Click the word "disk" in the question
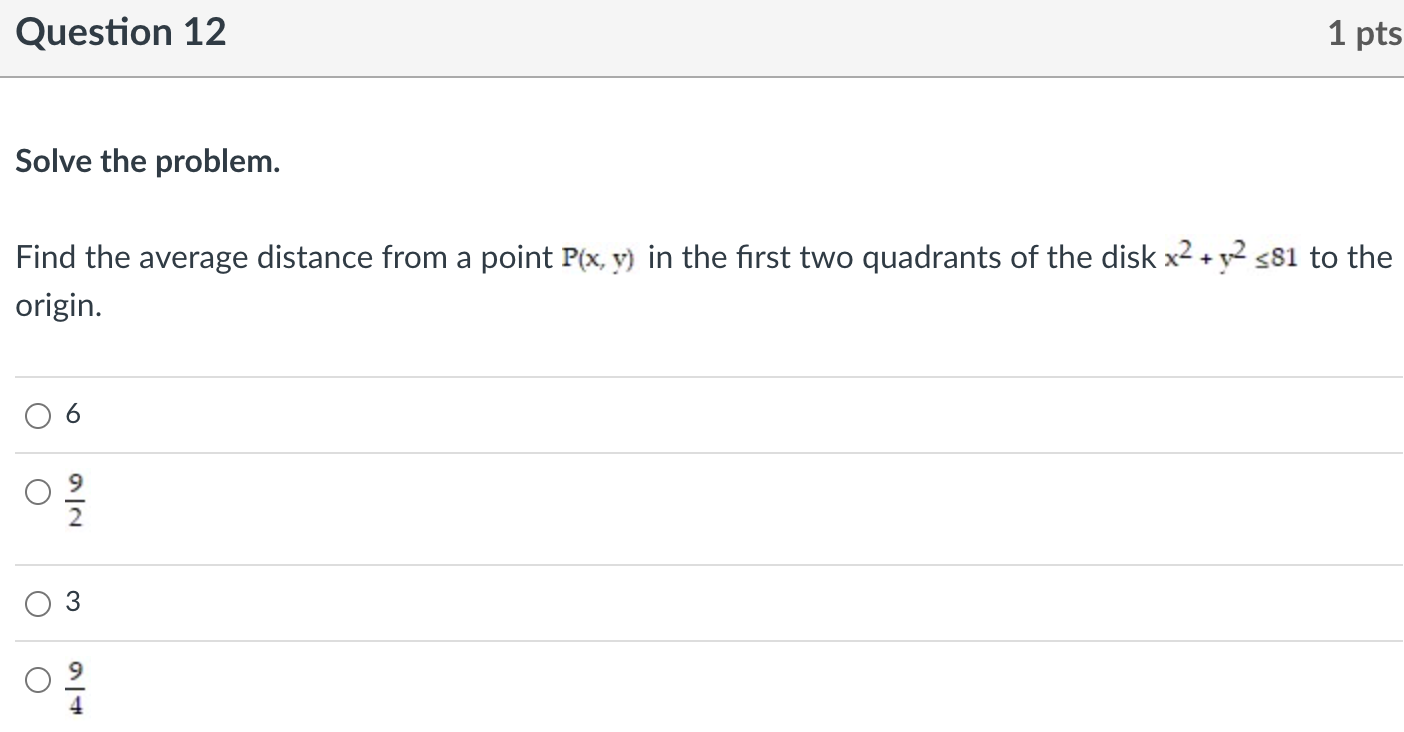 click(1128, 258)
